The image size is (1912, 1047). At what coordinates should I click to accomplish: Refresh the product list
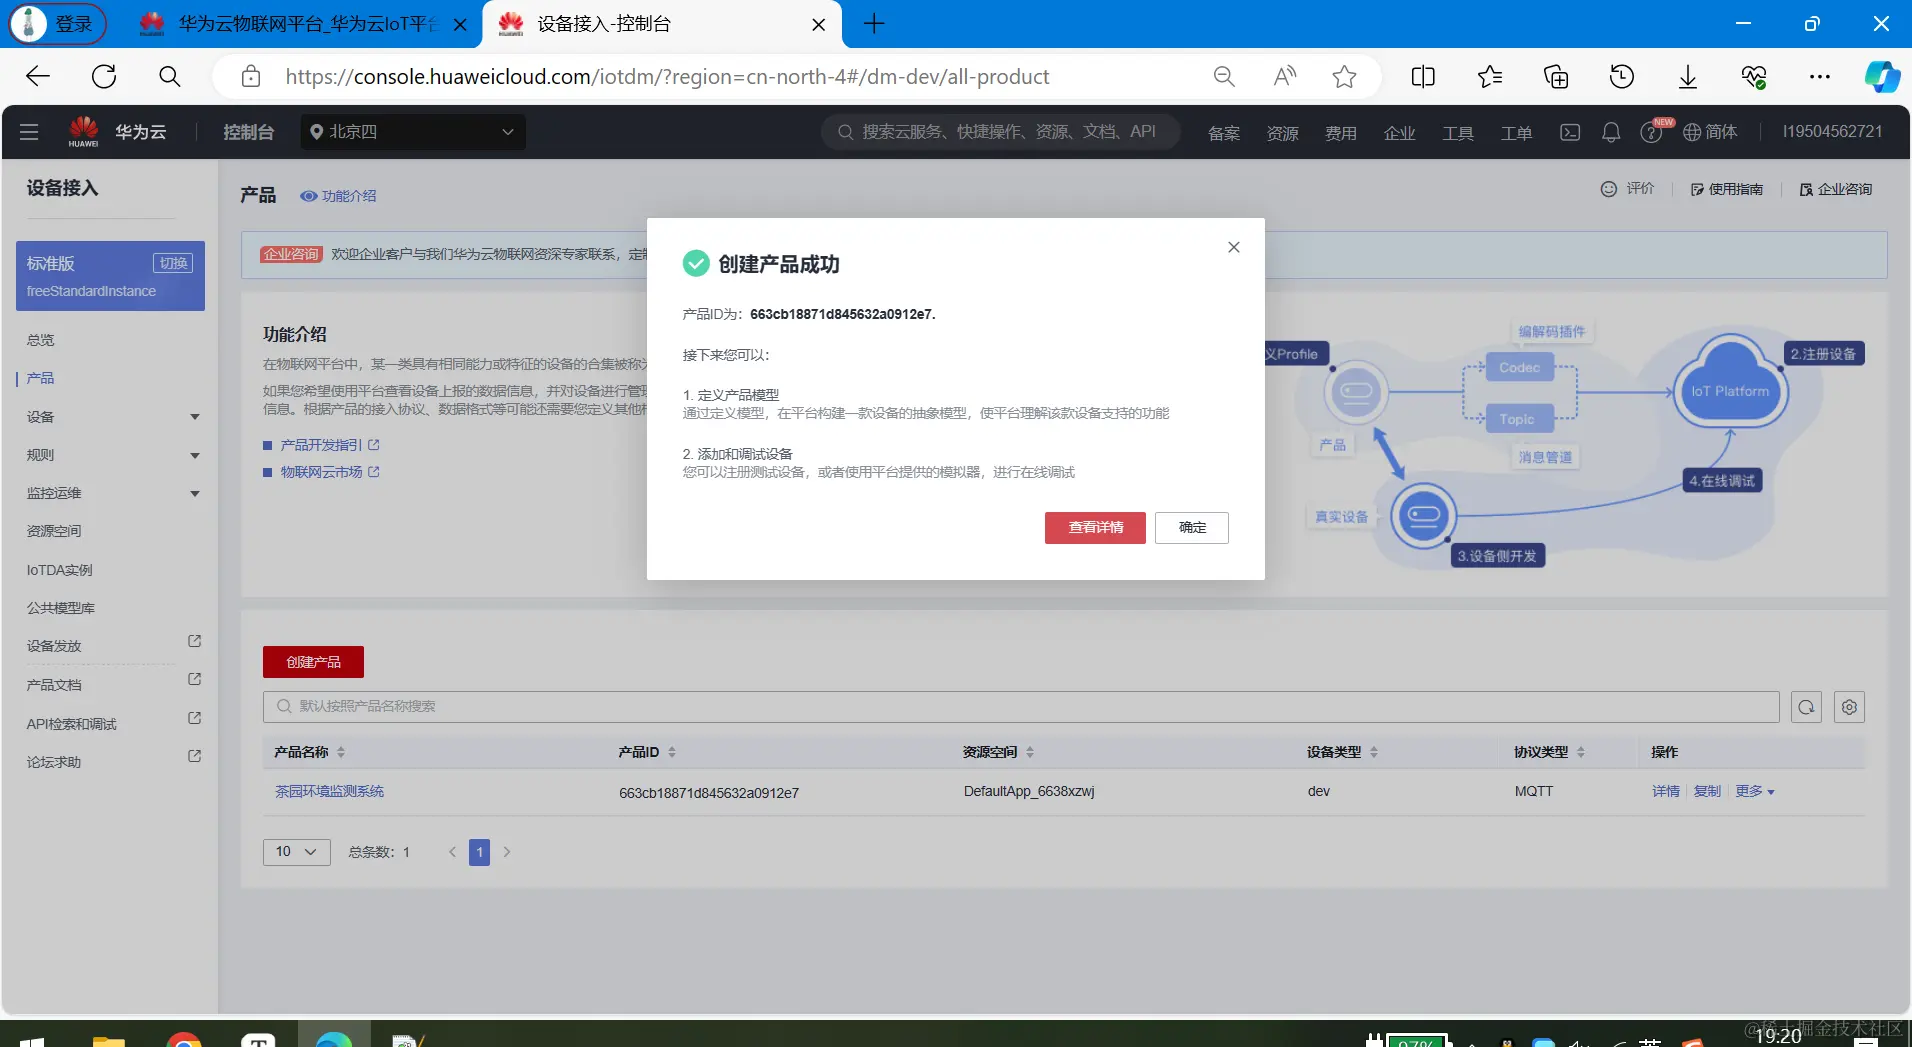(1806, 707)
